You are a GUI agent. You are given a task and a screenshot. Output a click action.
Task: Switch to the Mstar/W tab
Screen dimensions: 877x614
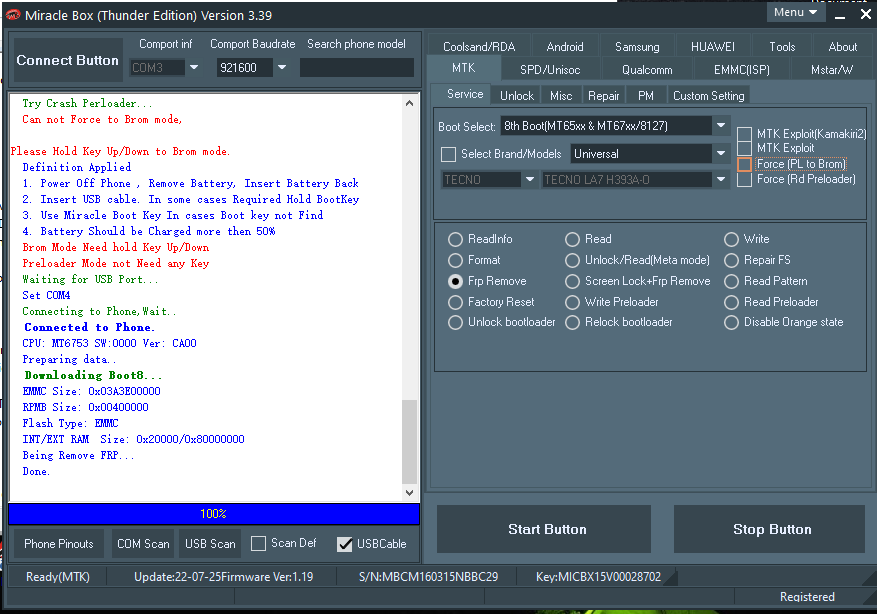click(x=832, y=70)
